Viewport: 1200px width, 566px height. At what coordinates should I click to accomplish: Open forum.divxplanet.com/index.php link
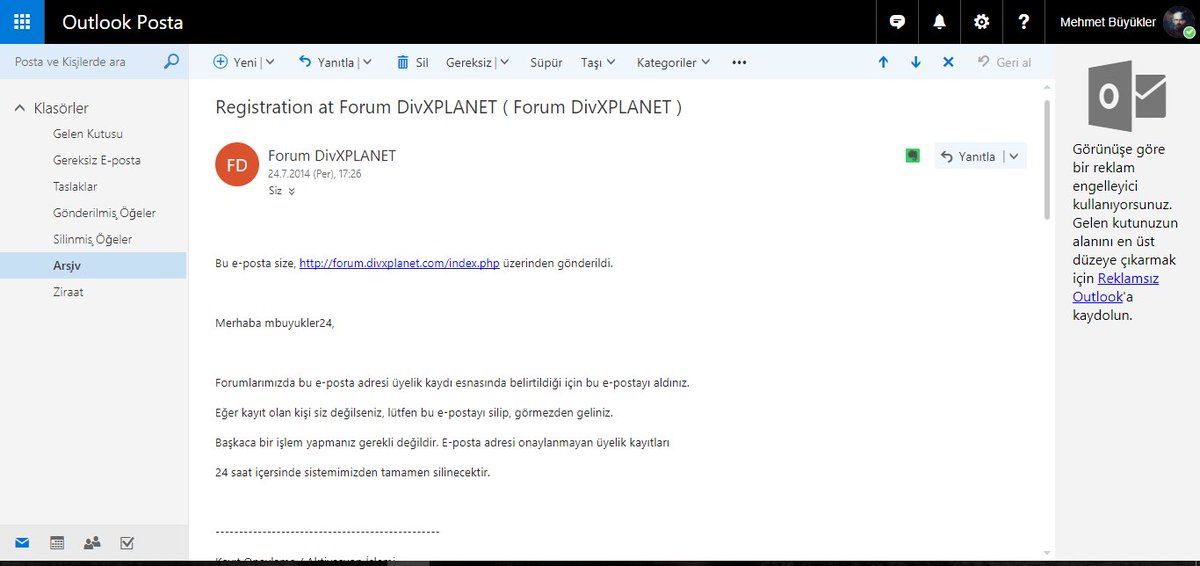[x=399, y=264]
